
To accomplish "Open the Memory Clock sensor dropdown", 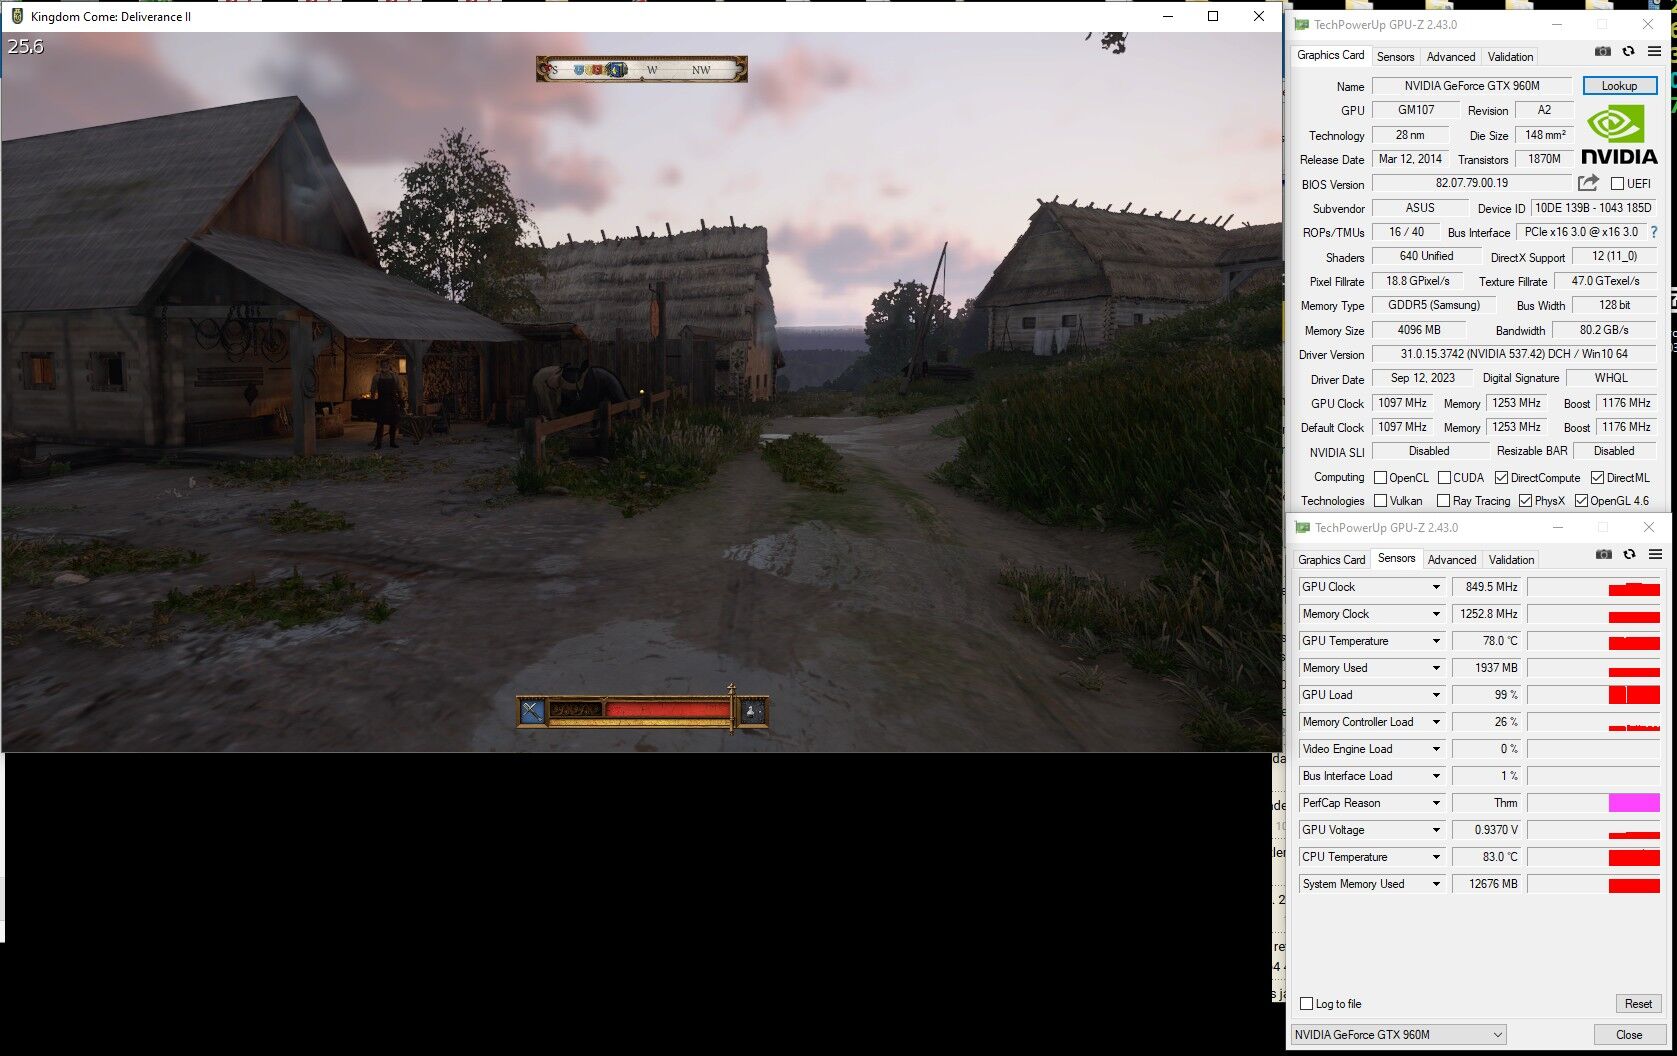I will (1436, 614).
